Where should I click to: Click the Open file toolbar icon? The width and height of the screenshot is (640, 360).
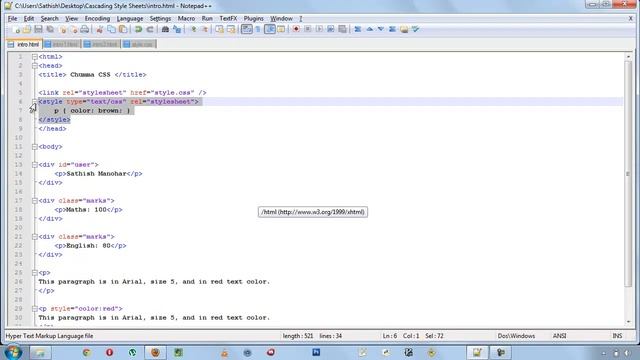click(27, 29)
